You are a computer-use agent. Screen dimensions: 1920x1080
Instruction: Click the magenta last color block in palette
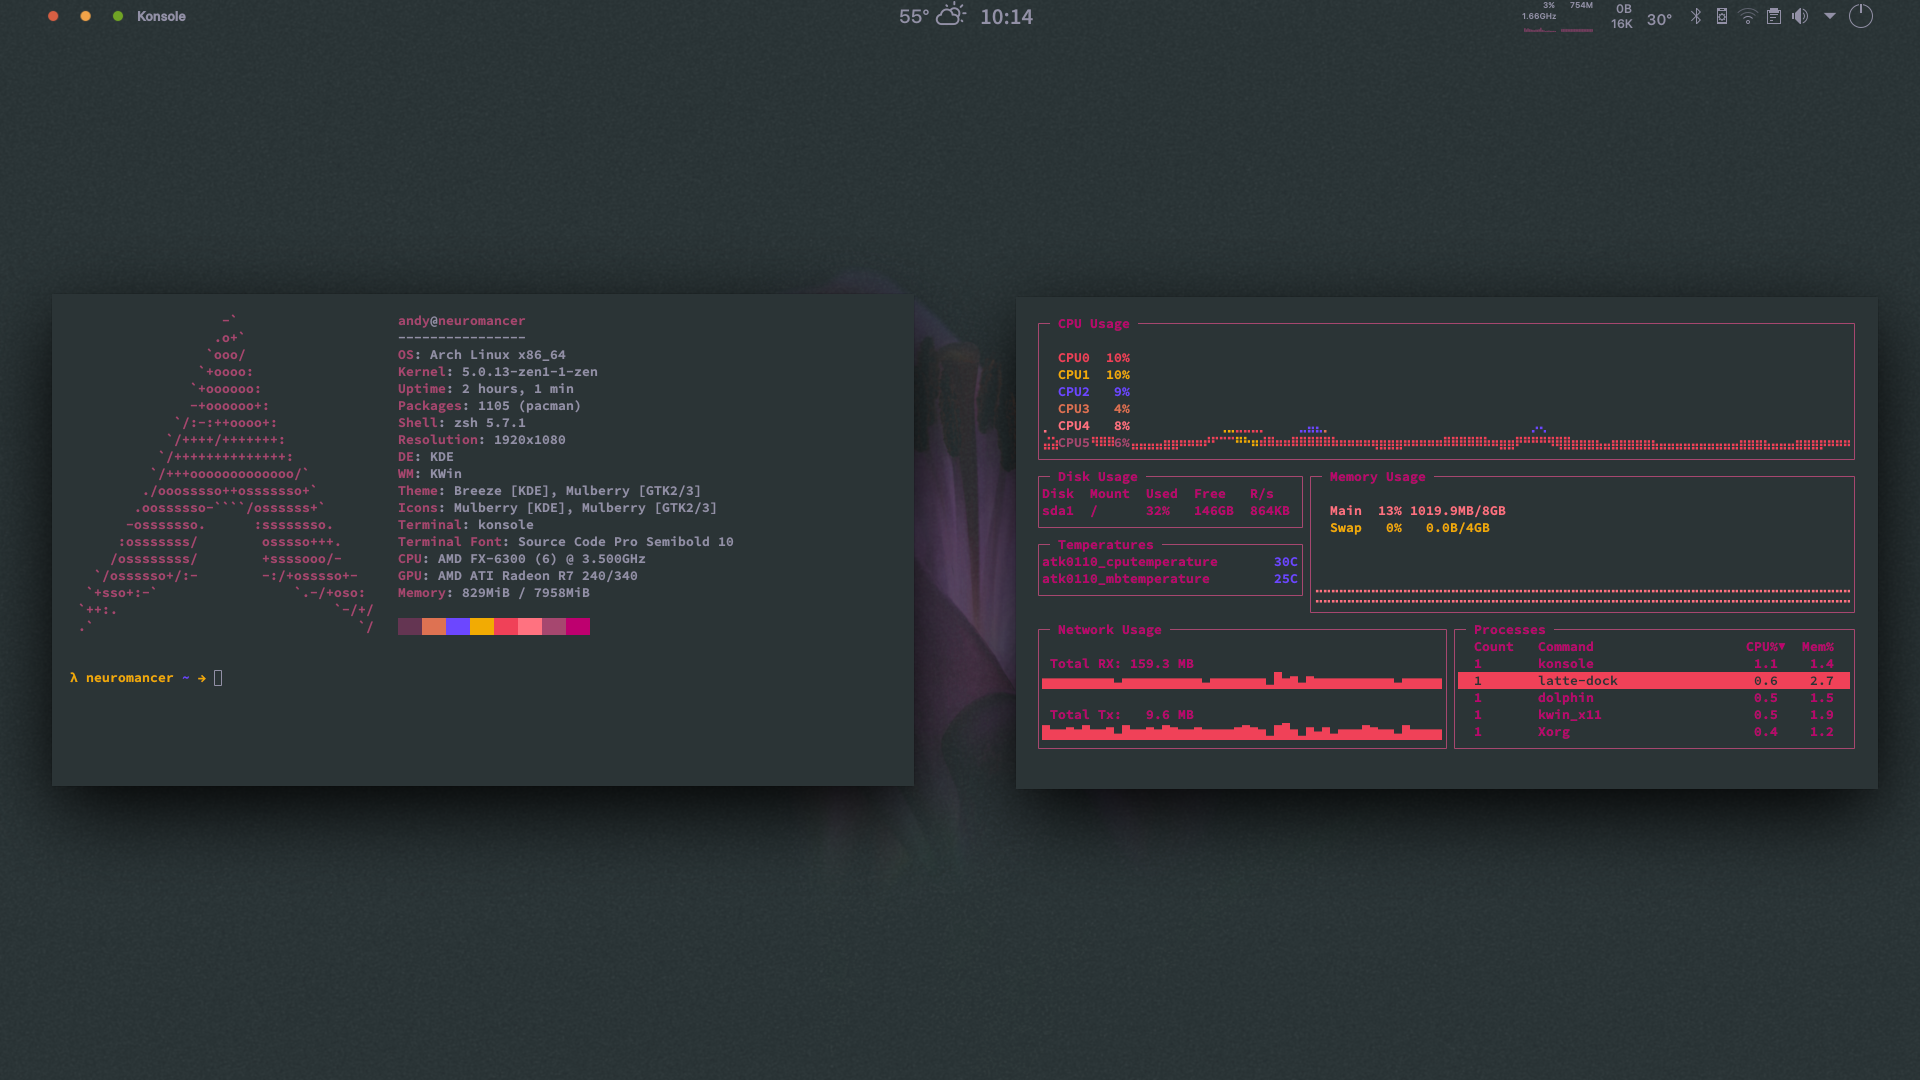[x=578, y=627]
